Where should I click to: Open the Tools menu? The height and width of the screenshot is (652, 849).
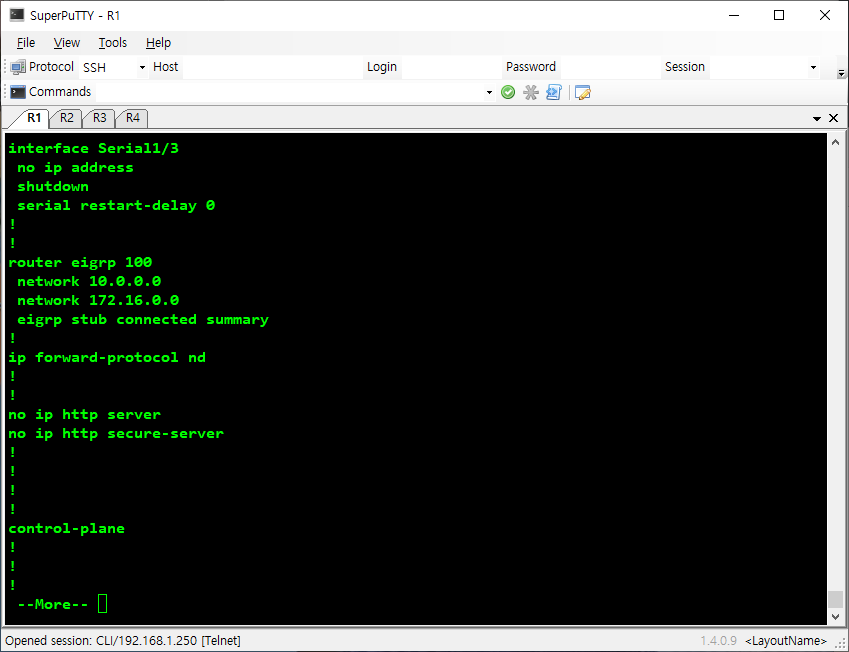[x=113, y=43]
